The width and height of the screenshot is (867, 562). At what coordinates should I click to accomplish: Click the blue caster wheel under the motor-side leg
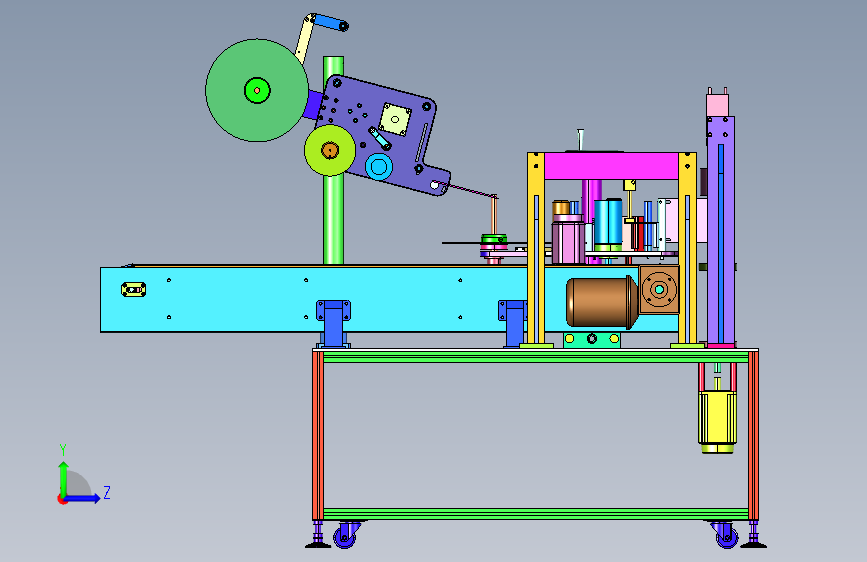[727, 537]
